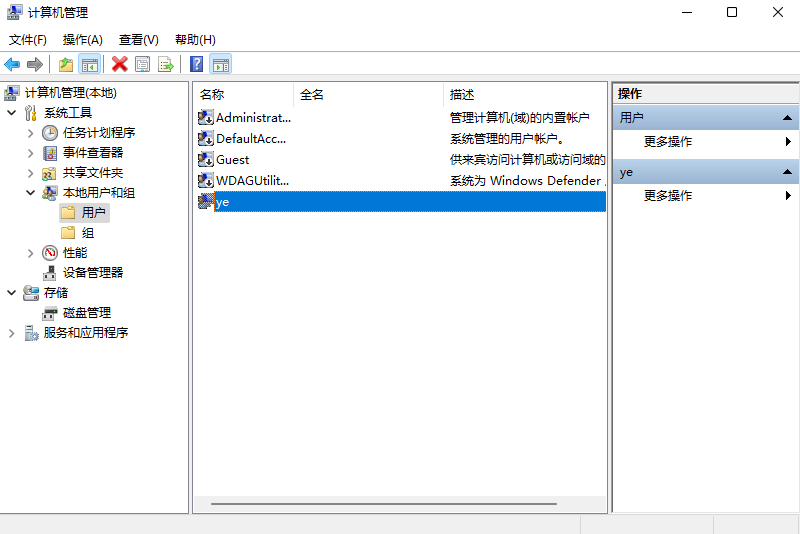
Task: Open the 查看(V) menu
Action: pos(138,40)
